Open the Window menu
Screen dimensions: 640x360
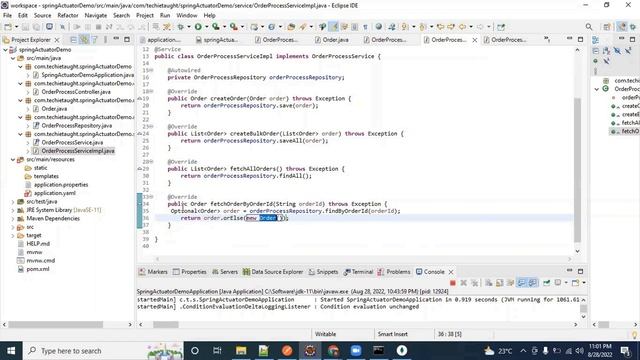(187, 16)
